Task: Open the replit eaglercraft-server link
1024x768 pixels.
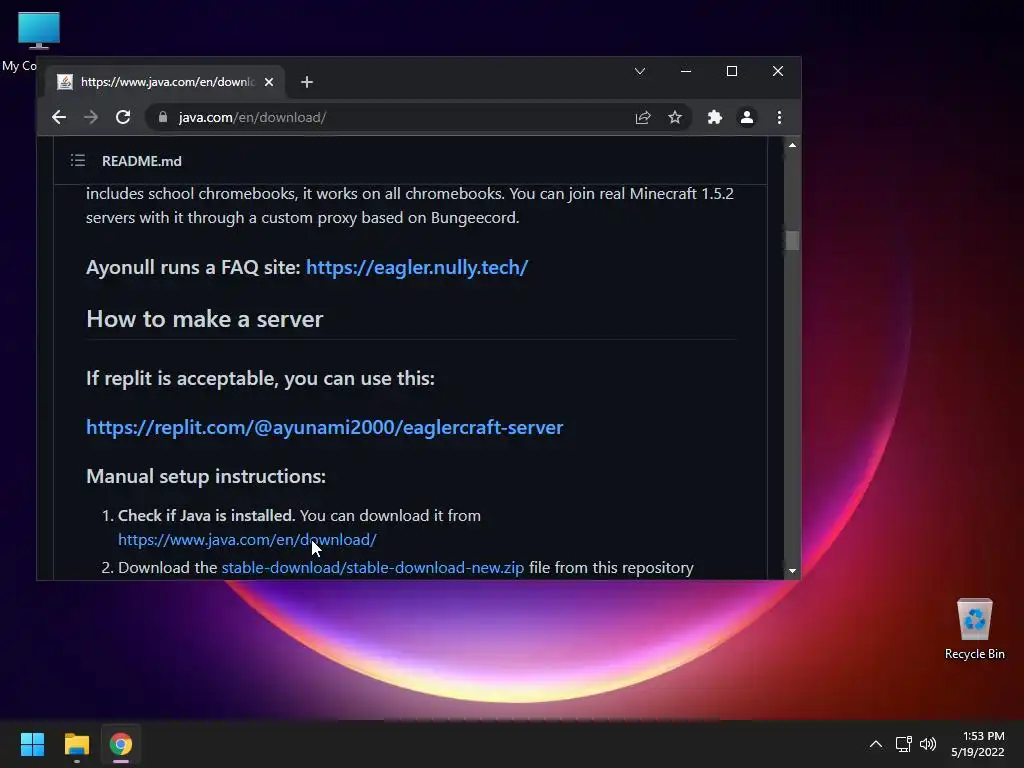Action: tap(325, 427)
